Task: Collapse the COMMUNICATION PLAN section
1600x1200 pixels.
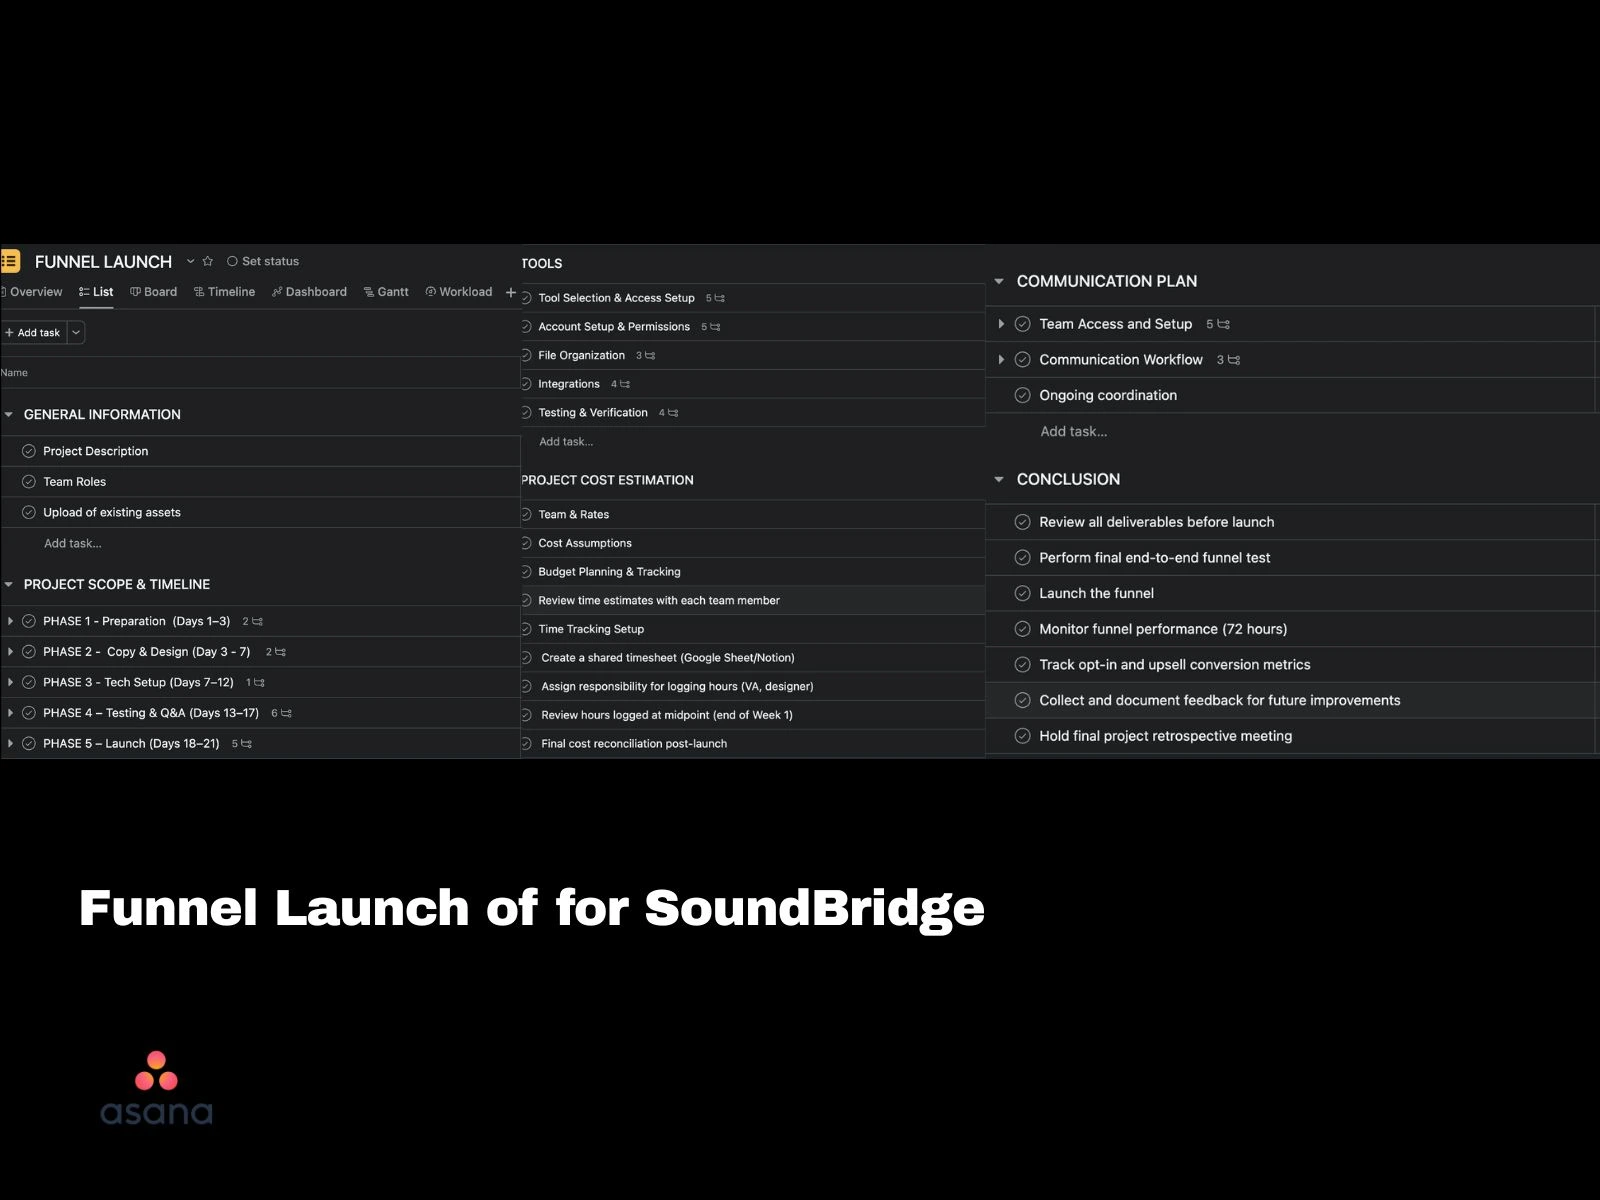Action: tap(998, 281)
